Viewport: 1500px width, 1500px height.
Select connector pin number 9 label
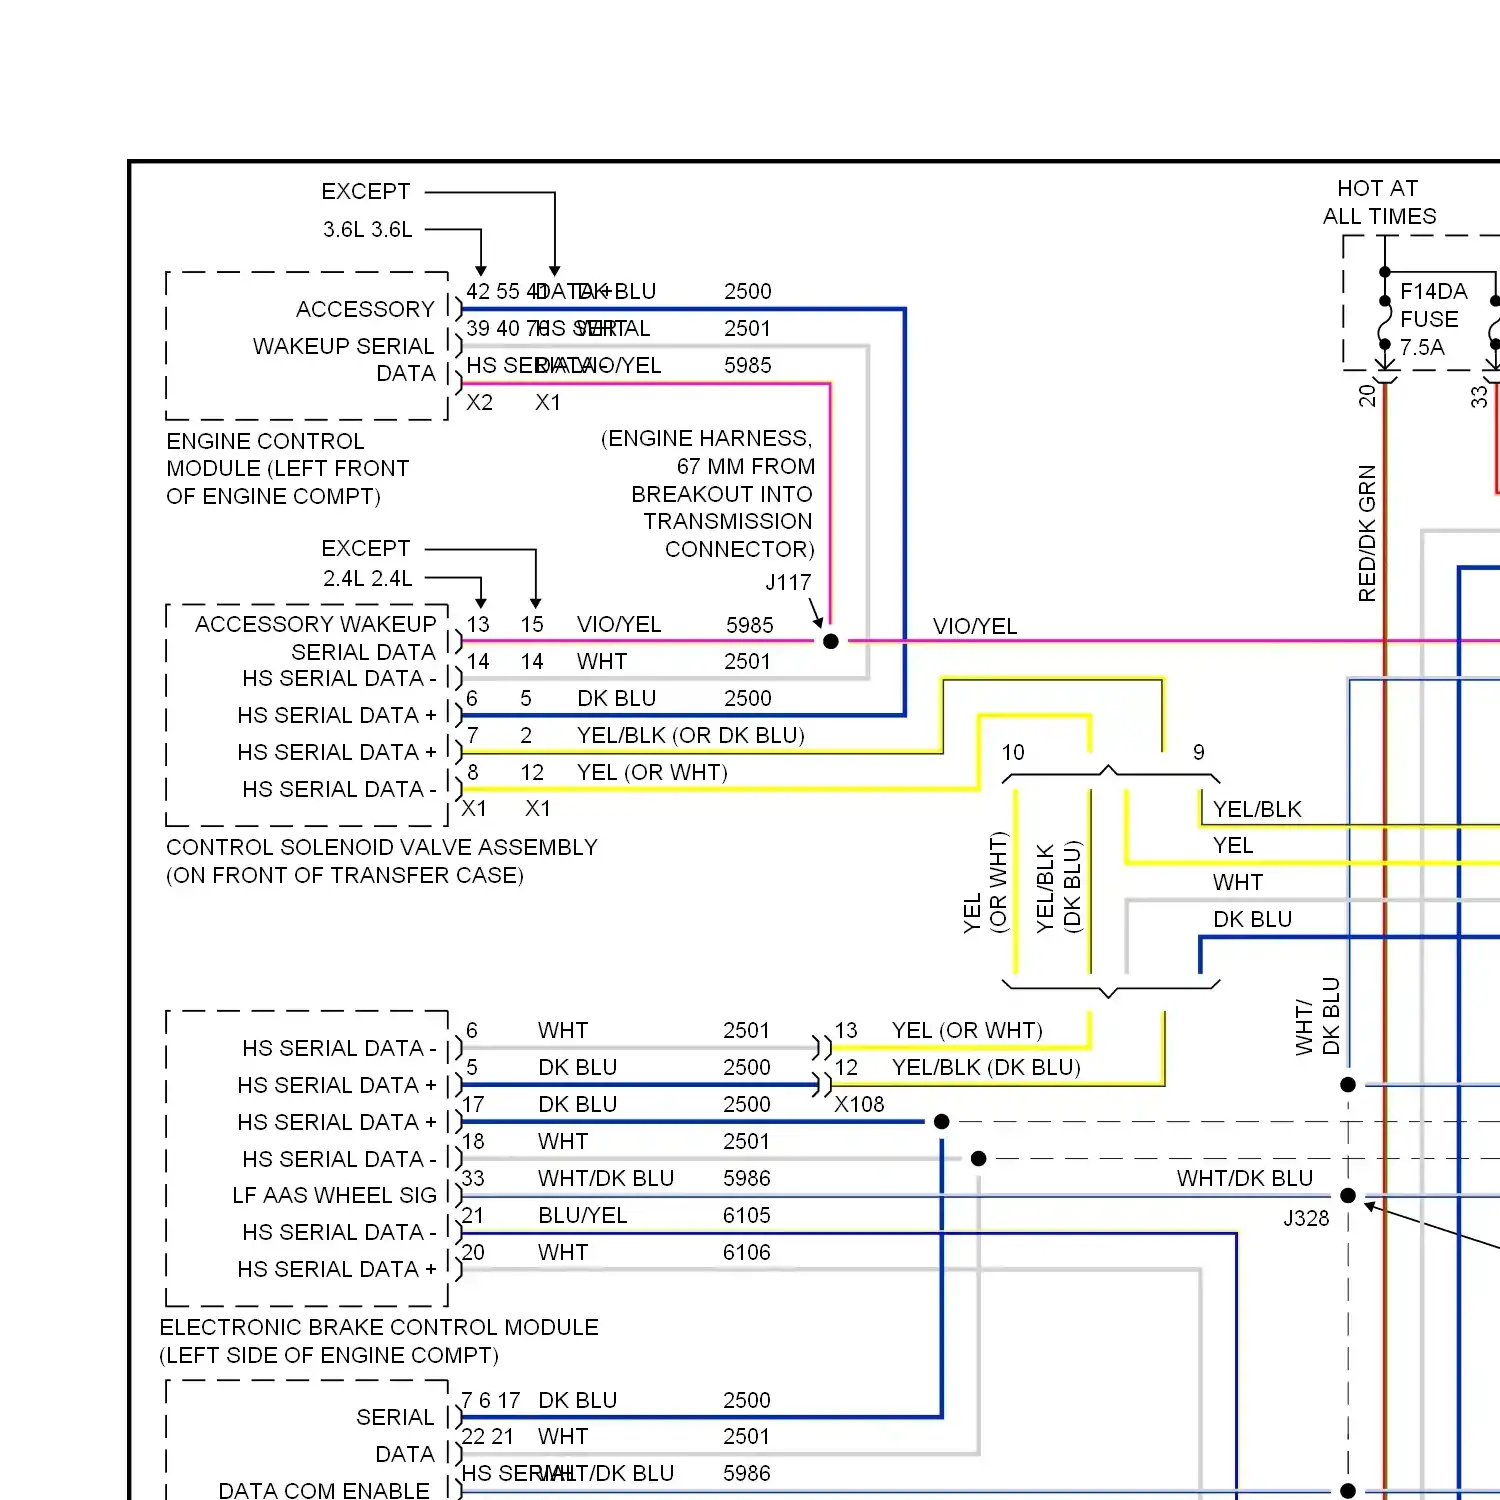(1198, 752)
